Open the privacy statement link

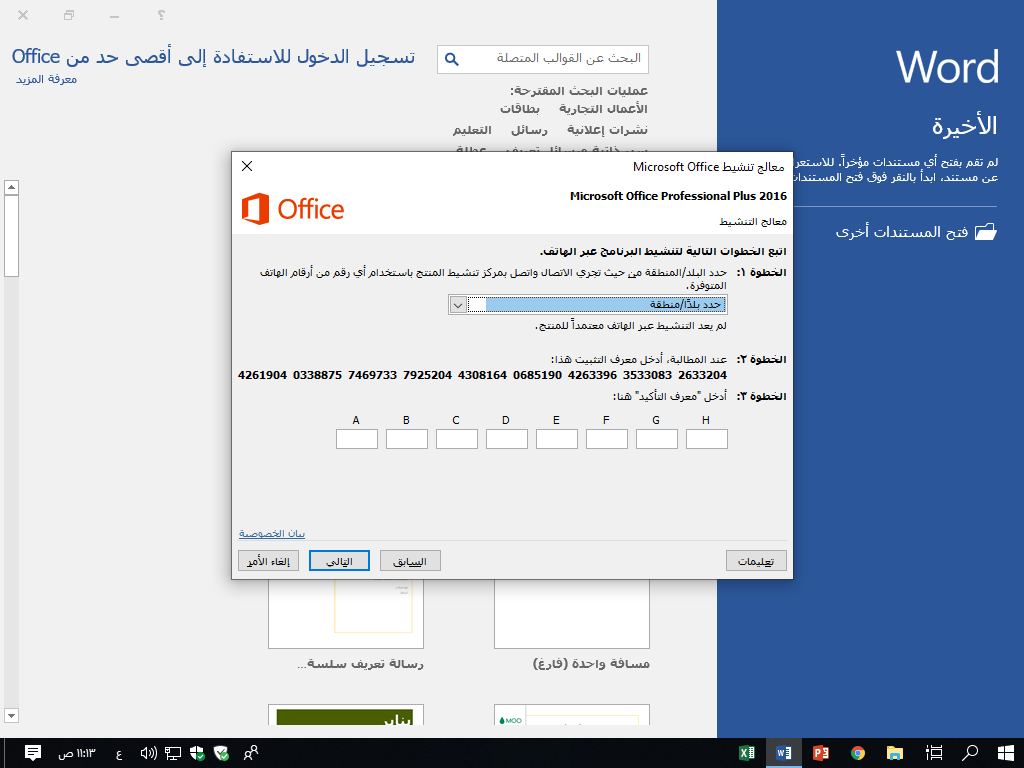tap(272, 533)
